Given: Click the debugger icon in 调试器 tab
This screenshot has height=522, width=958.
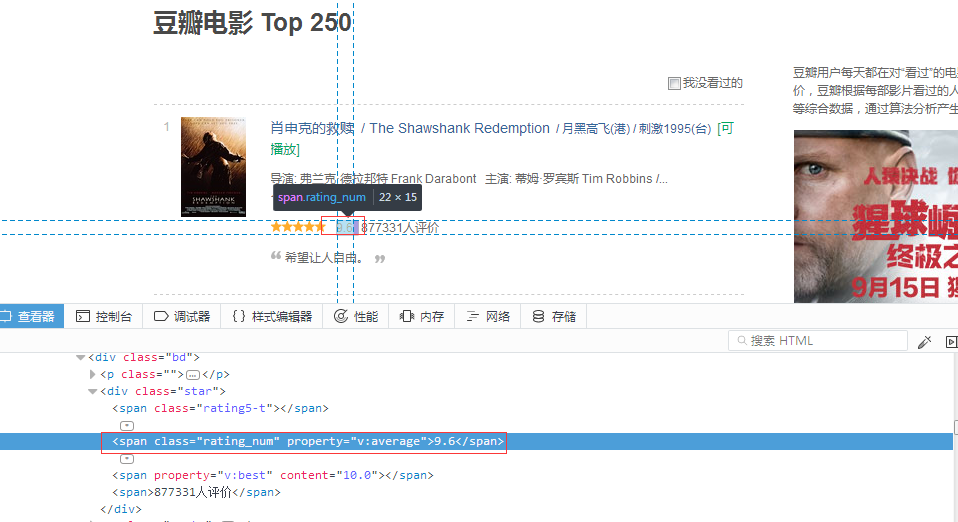Looking at the screenshot, I should click(x=161, y=316).
